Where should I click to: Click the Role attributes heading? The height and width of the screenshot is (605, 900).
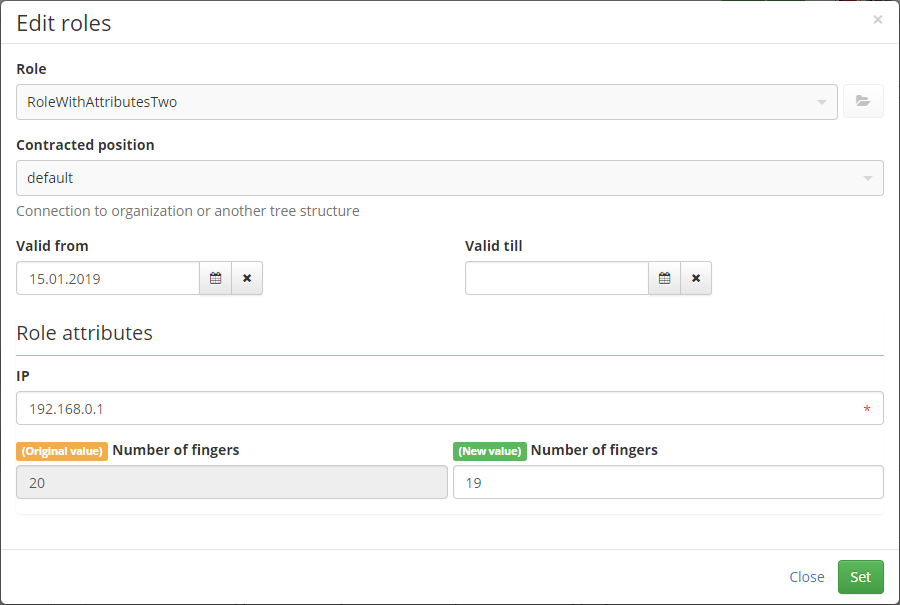point(84,333)
